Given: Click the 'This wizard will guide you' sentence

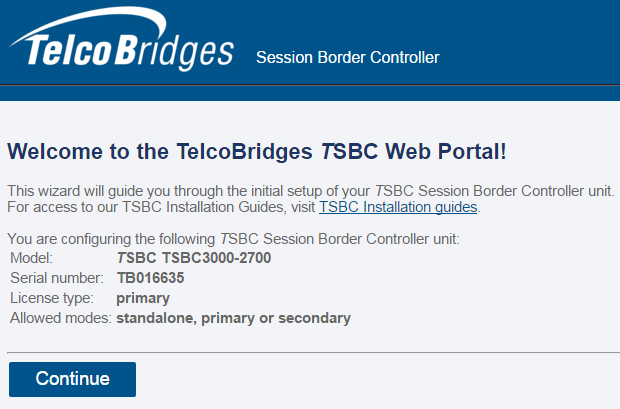Looking at the screenshot, I should point(310,190).
